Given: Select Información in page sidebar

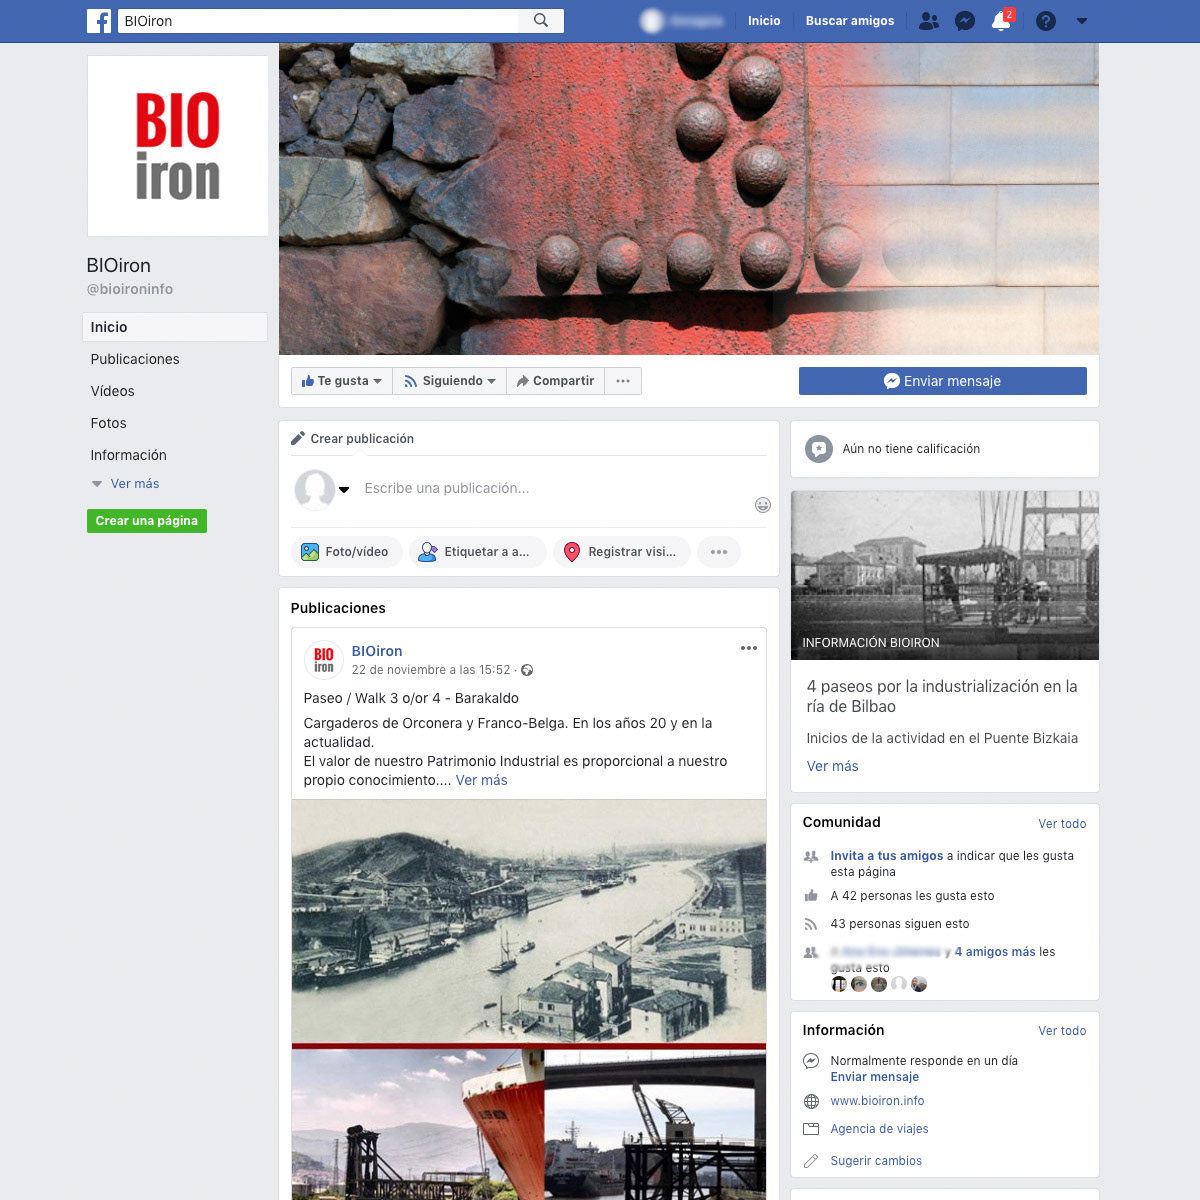Looking at the screenshot, I should click(128, 455).
